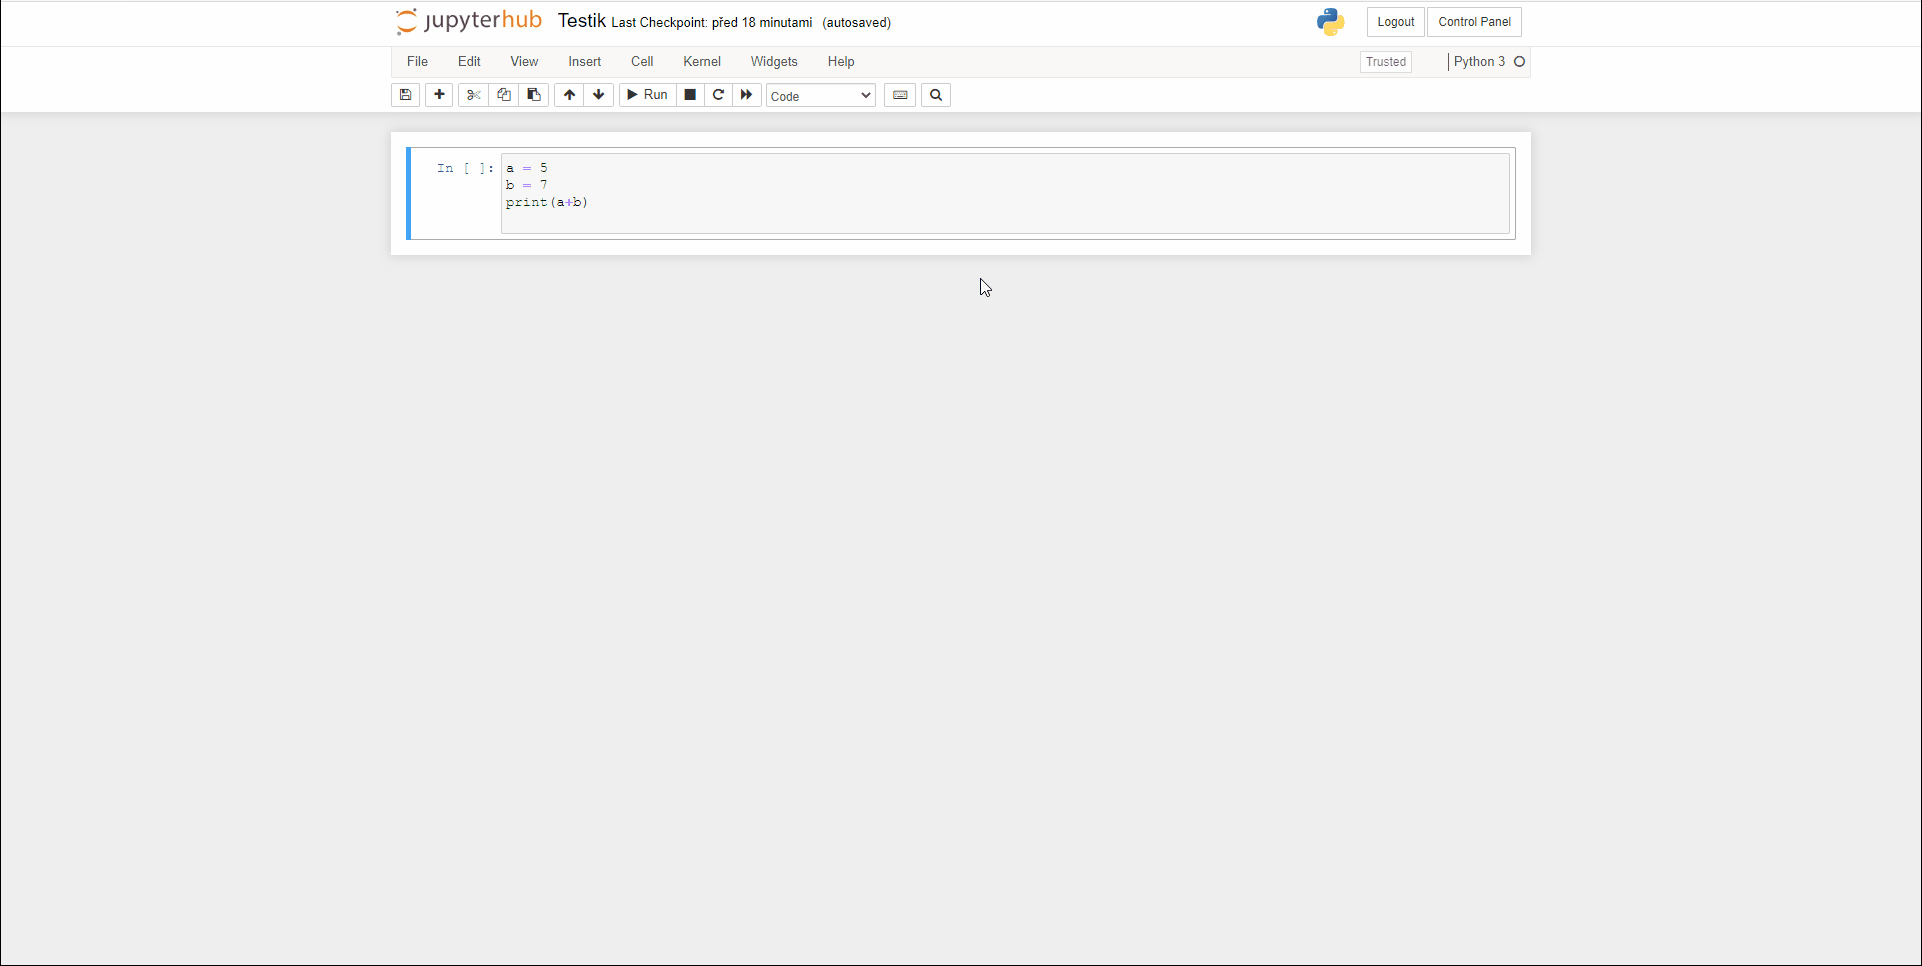
Task: Move selected cell up arrow
Action: 569,95
